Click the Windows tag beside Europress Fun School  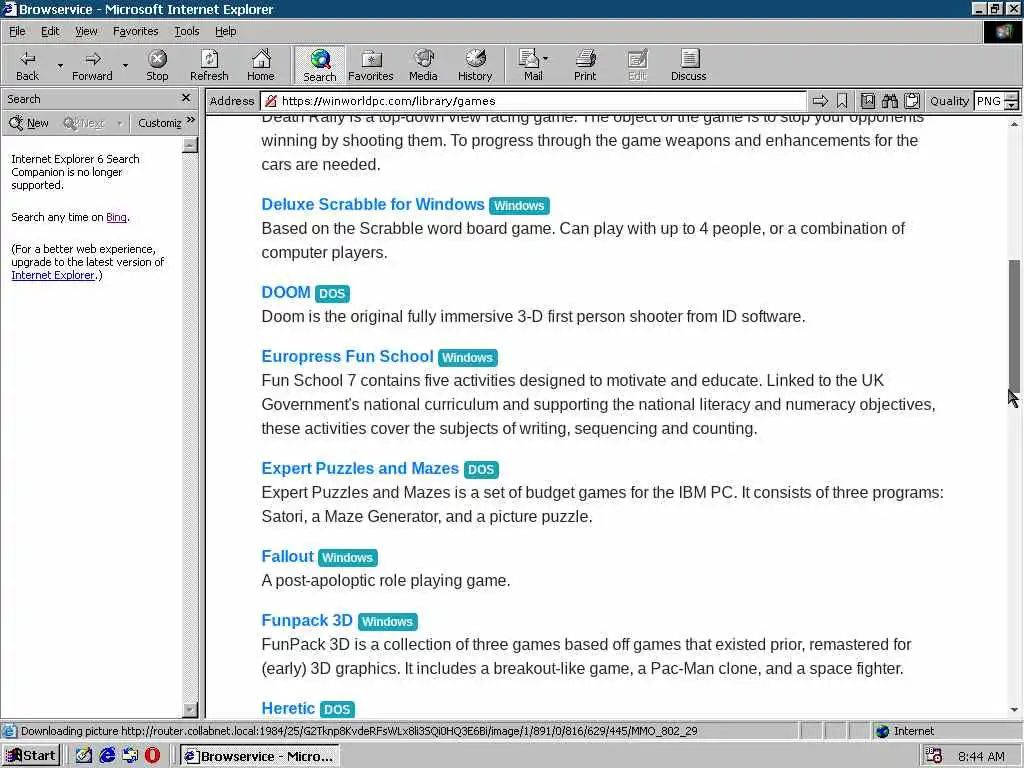pos(468,358)
